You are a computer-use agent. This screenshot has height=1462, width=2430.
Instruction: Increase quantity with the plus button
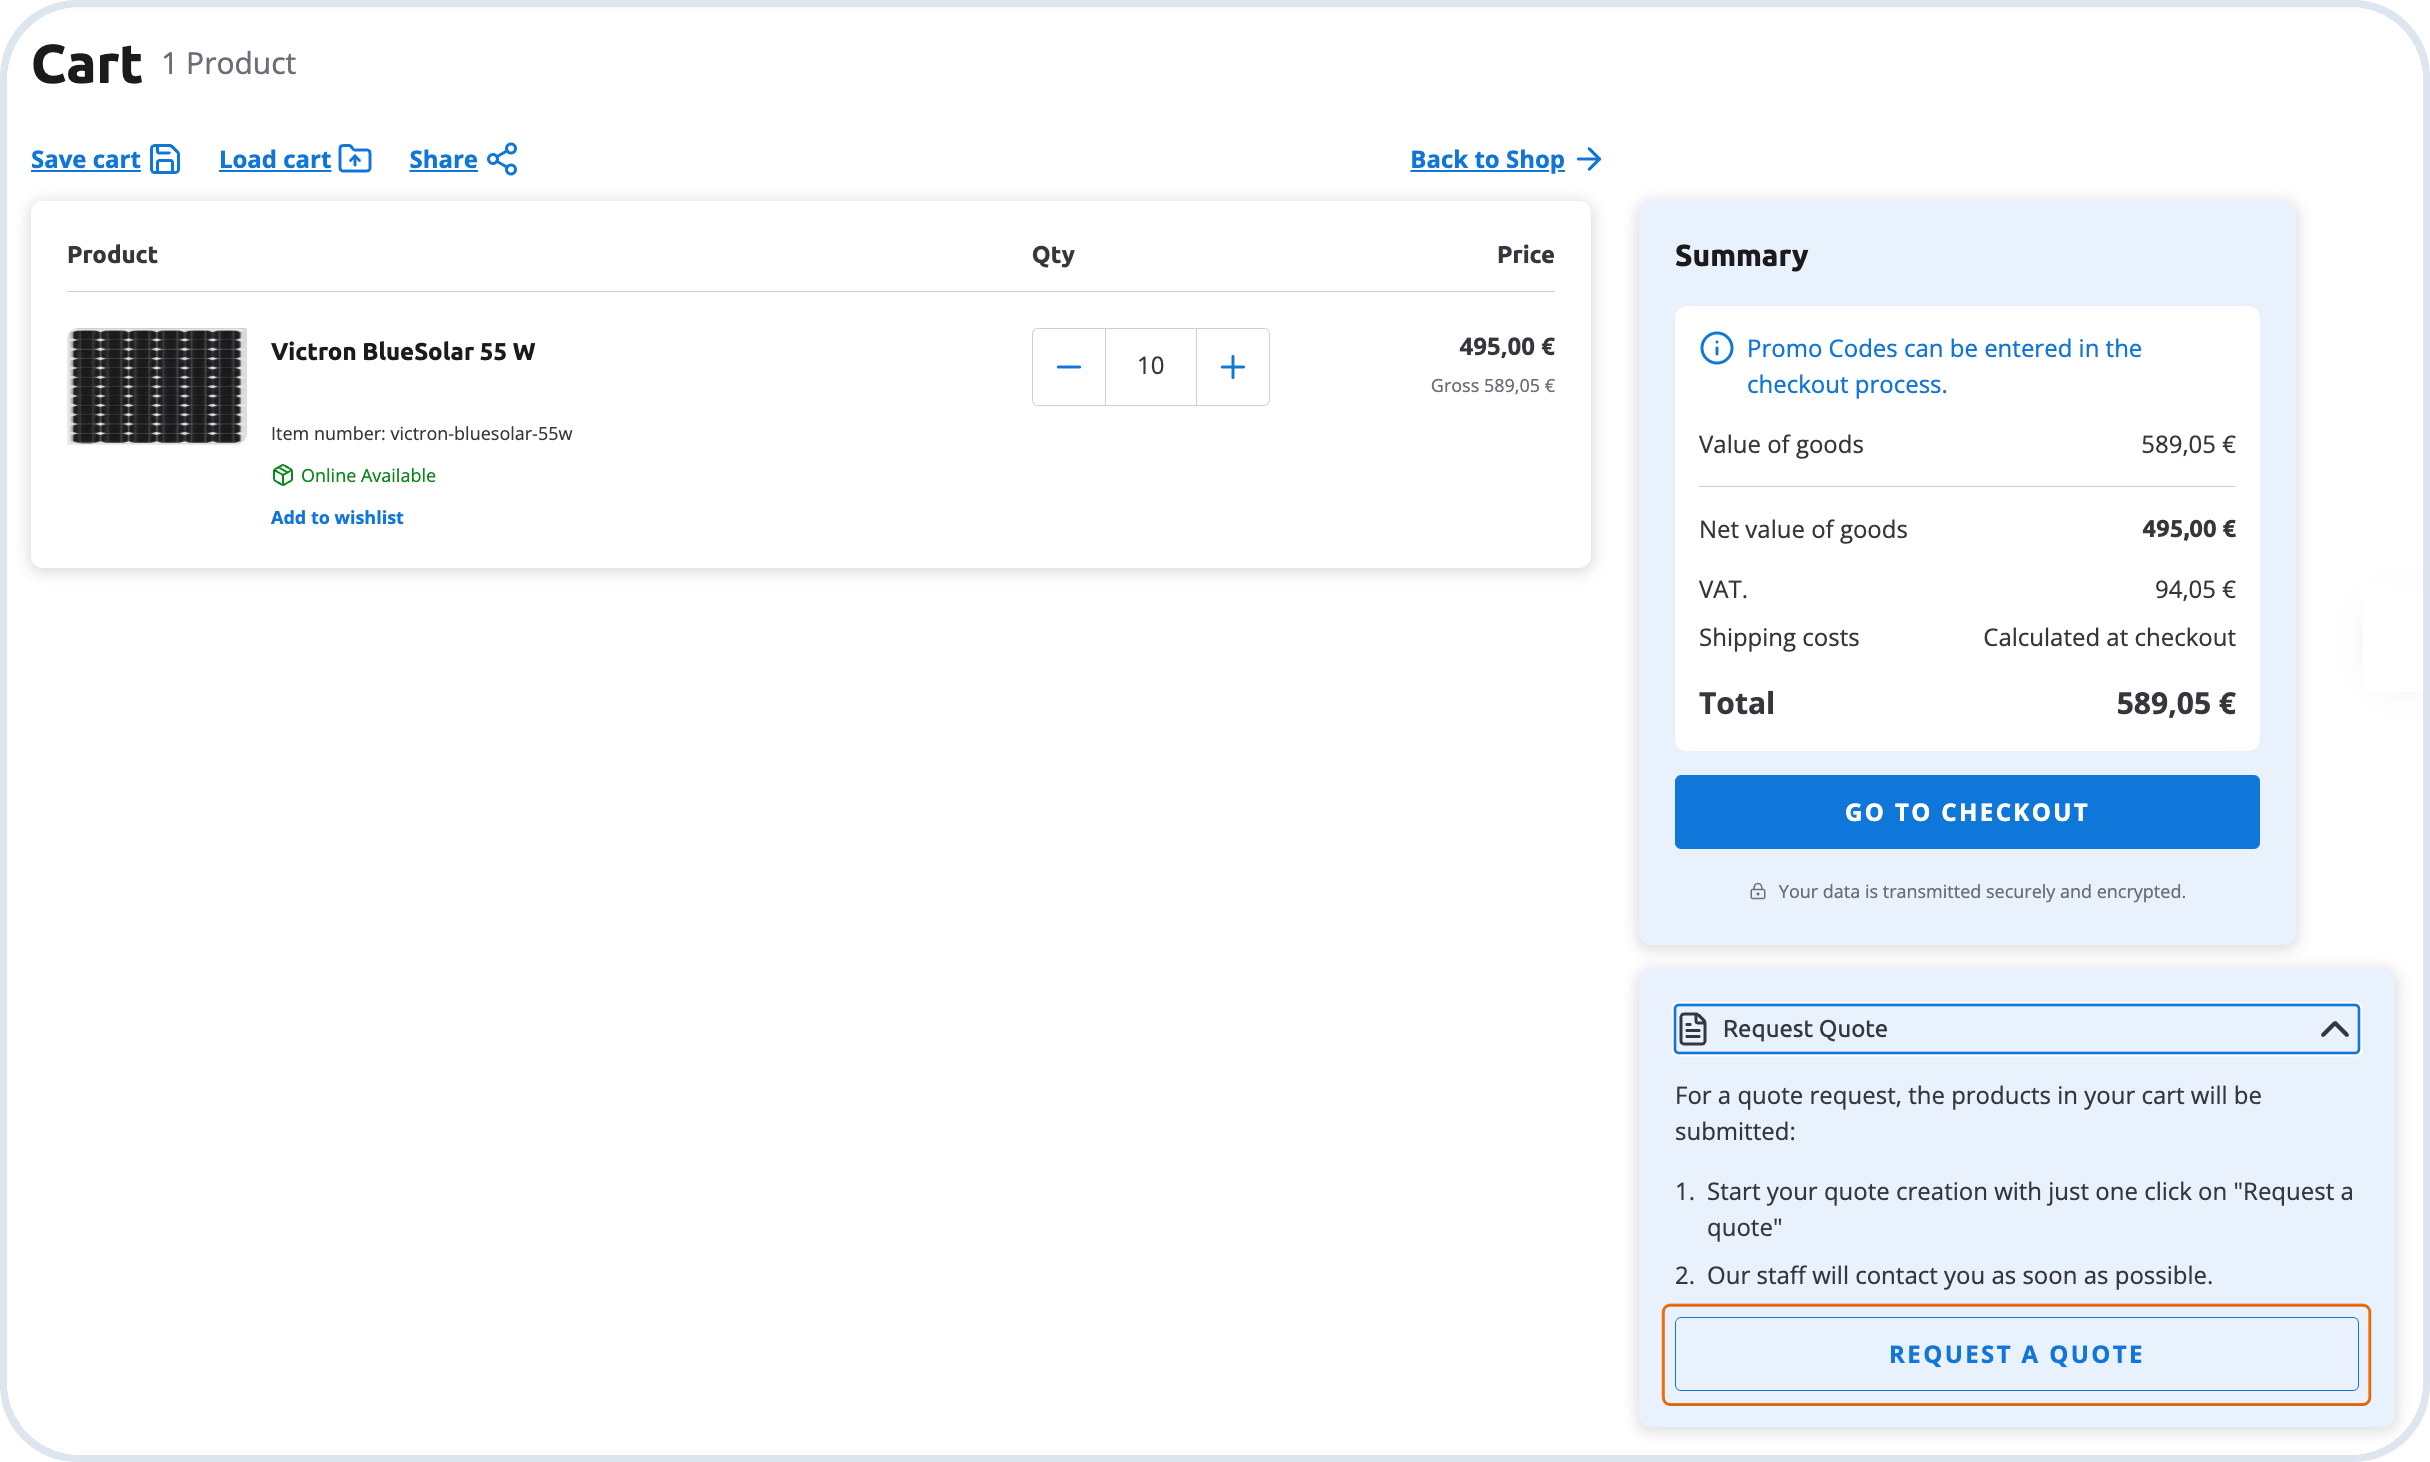click(x=1233, y=367)
